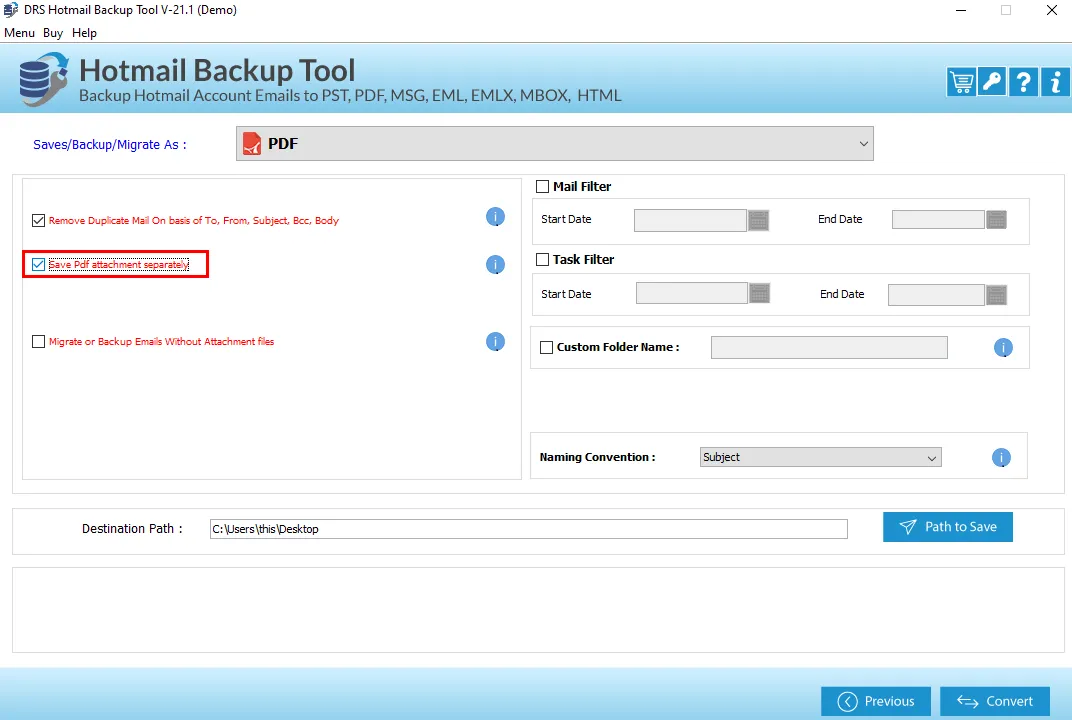Open the Saves/Backup/Migrate As PDF dropdown
This screenshot has width=1072, height=720.
click(554, 144)
